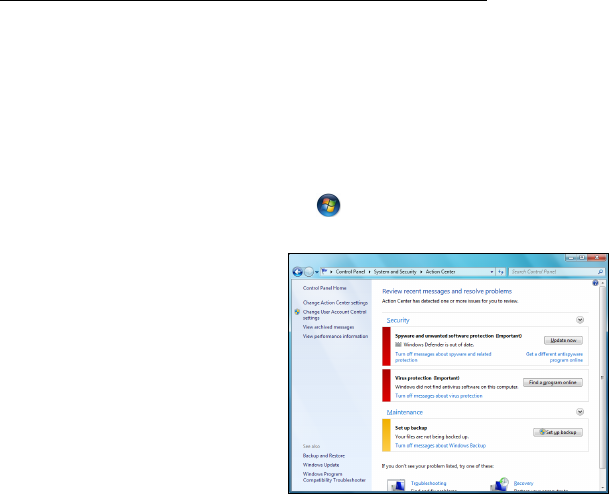Open Get a different antispyware program online

click(554, 357)
